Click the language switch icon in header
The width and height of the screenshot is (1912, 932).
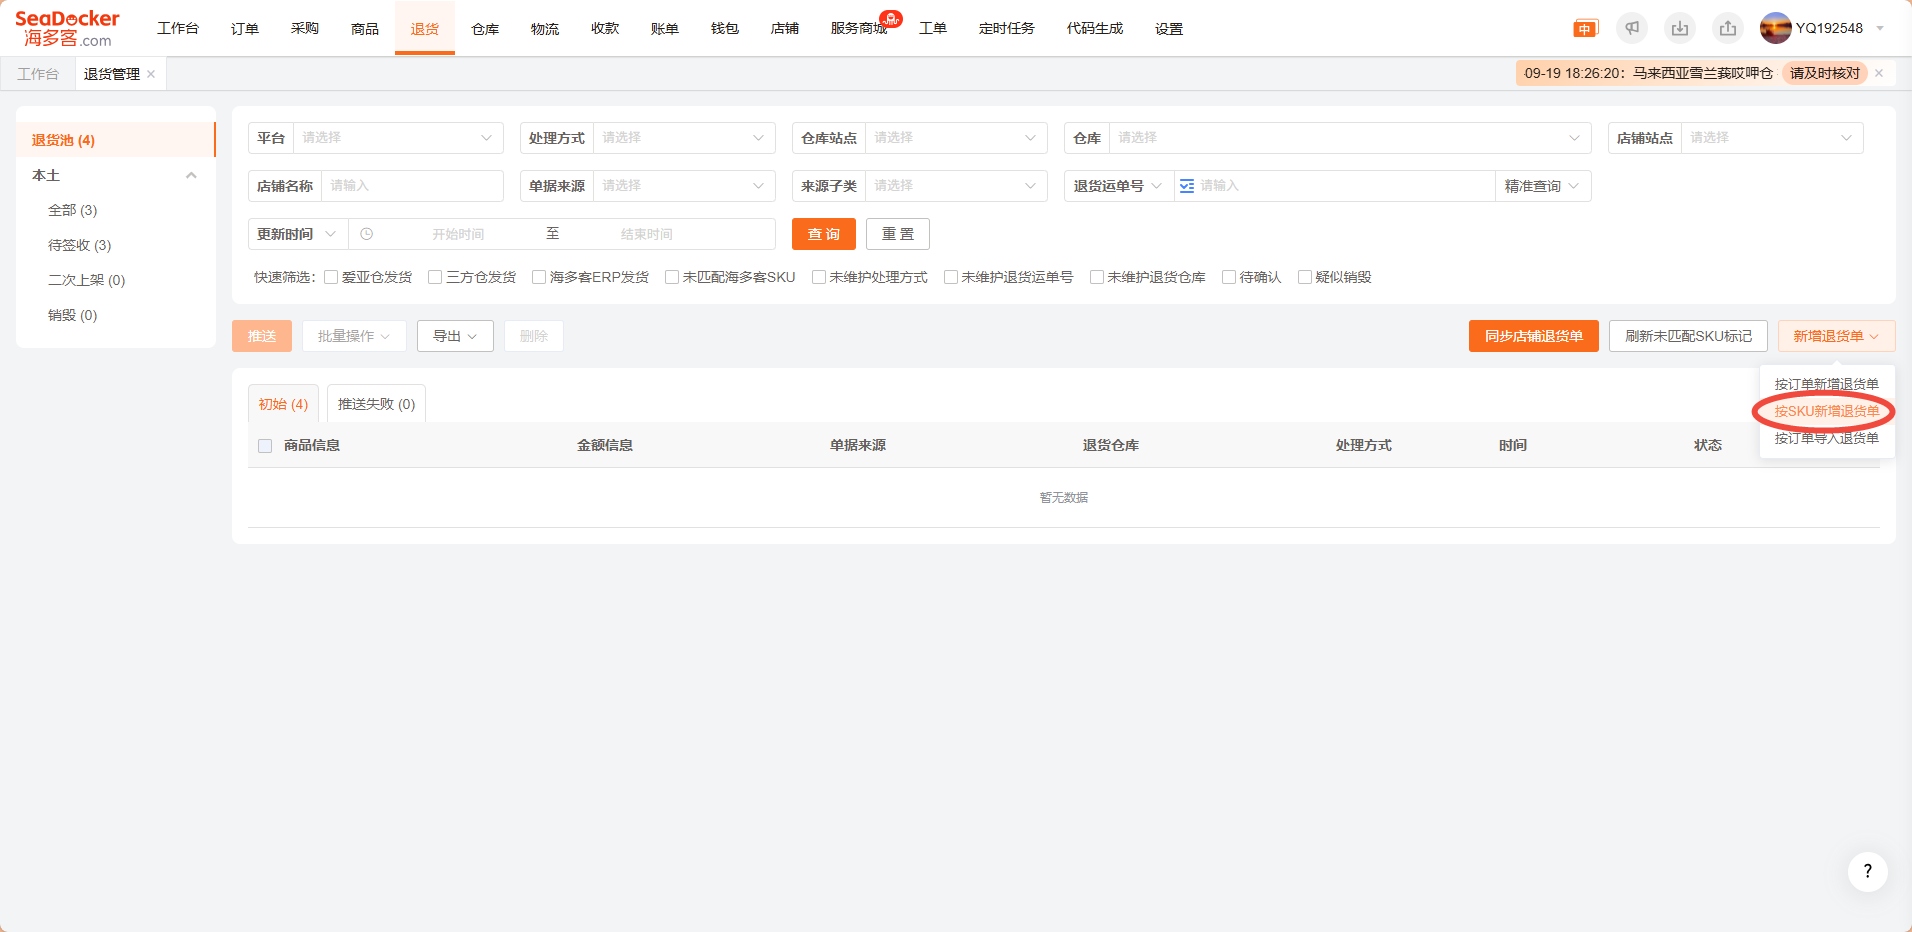click(x=1585, y=29)
